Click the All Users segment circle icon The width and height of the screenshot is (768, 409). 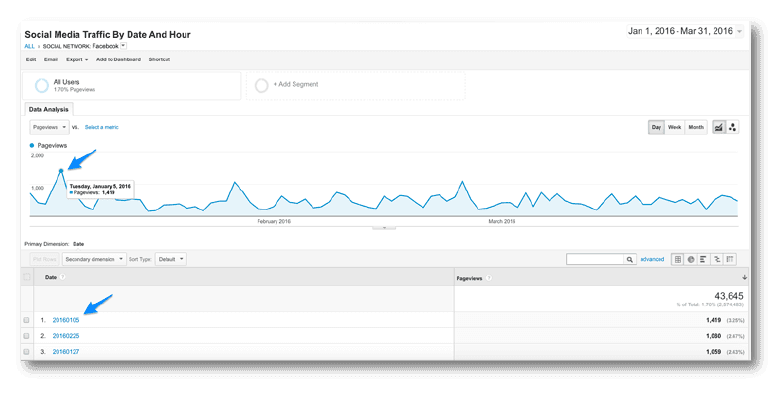42,85
